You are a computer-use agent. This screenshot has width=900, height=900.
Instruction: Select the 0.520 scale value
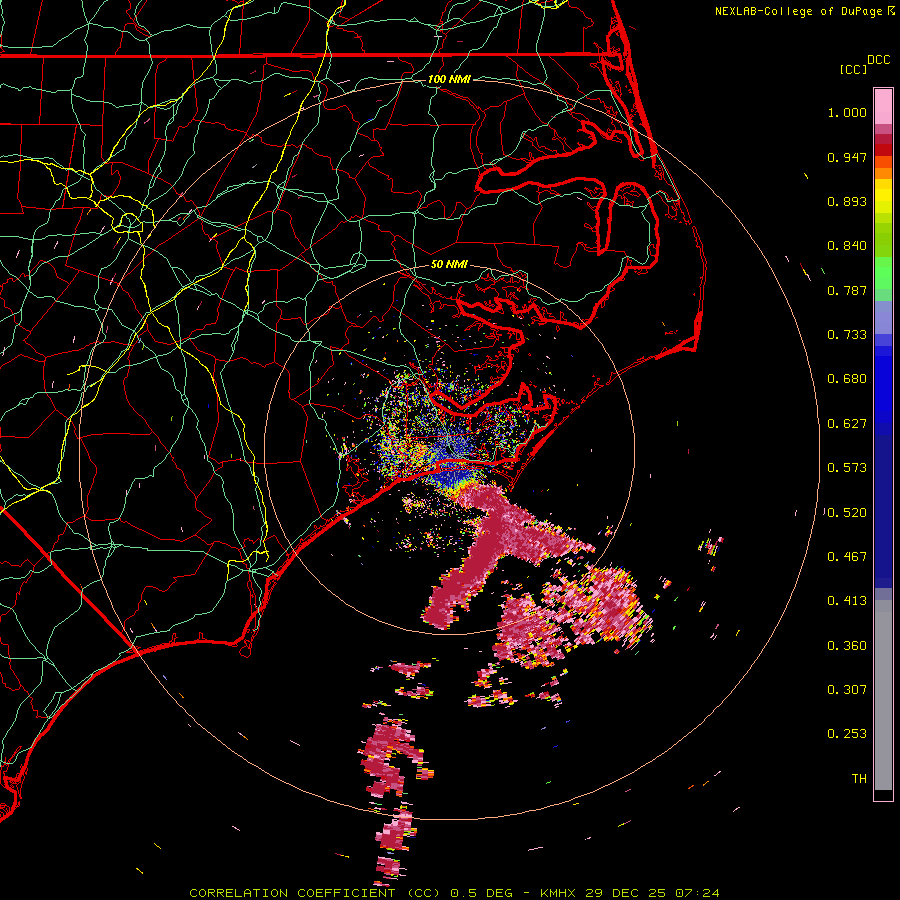(847, 513)
